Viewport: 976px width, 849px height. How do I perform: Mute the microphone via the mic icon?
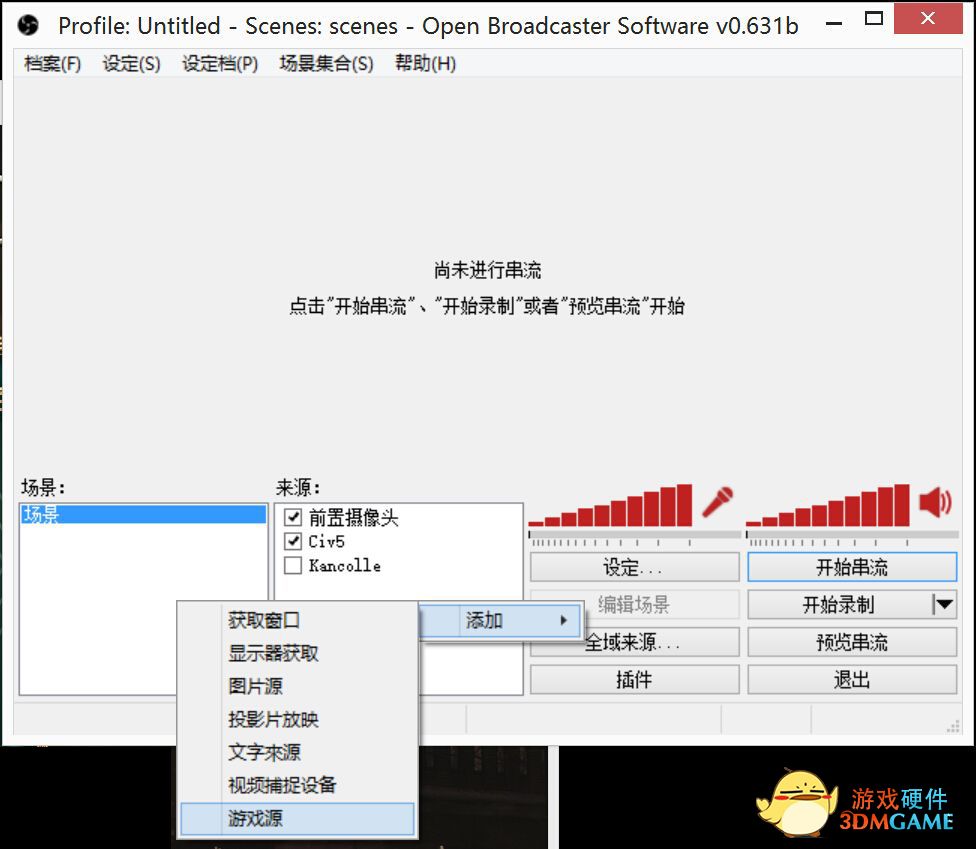[x=718, y=502]
